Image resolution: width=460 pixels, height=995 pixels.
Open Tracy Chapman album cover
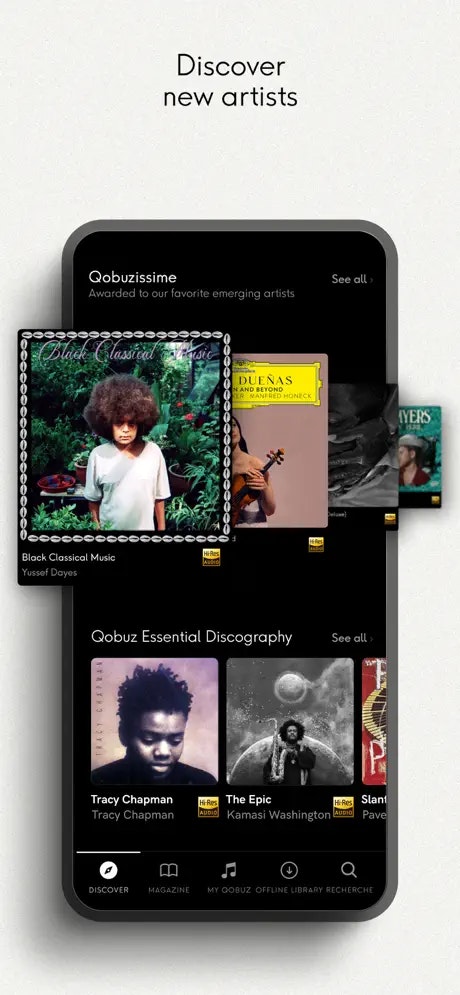pos(154,722)
